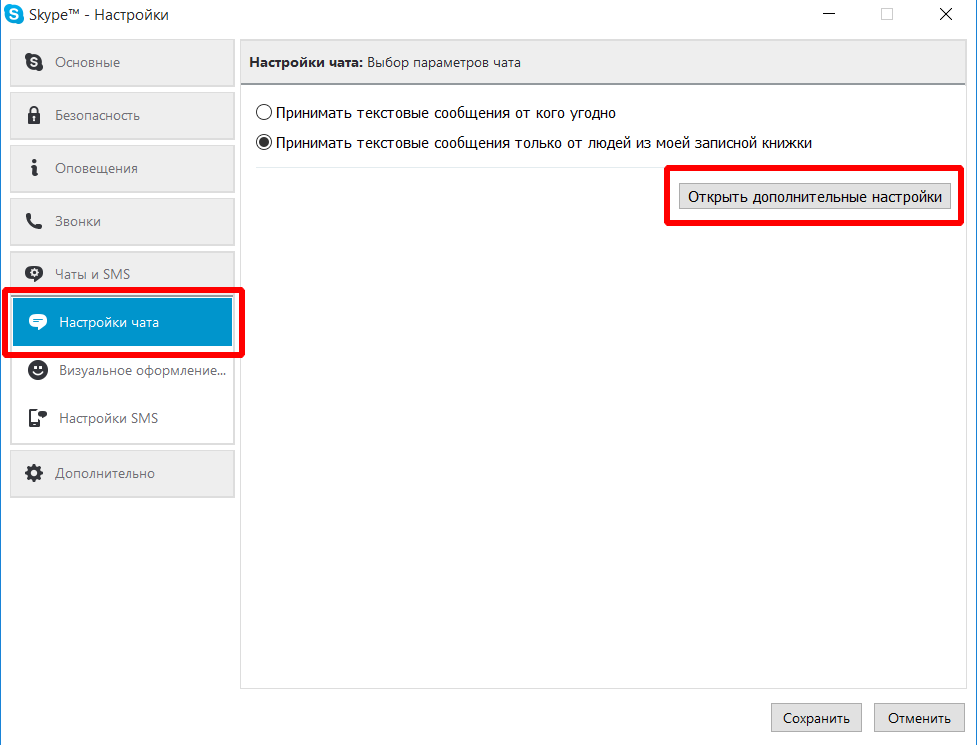This screenshot has height=745, width=977.
Task: Click the phone message icon beside Настройки SMS
Action: 38,418
